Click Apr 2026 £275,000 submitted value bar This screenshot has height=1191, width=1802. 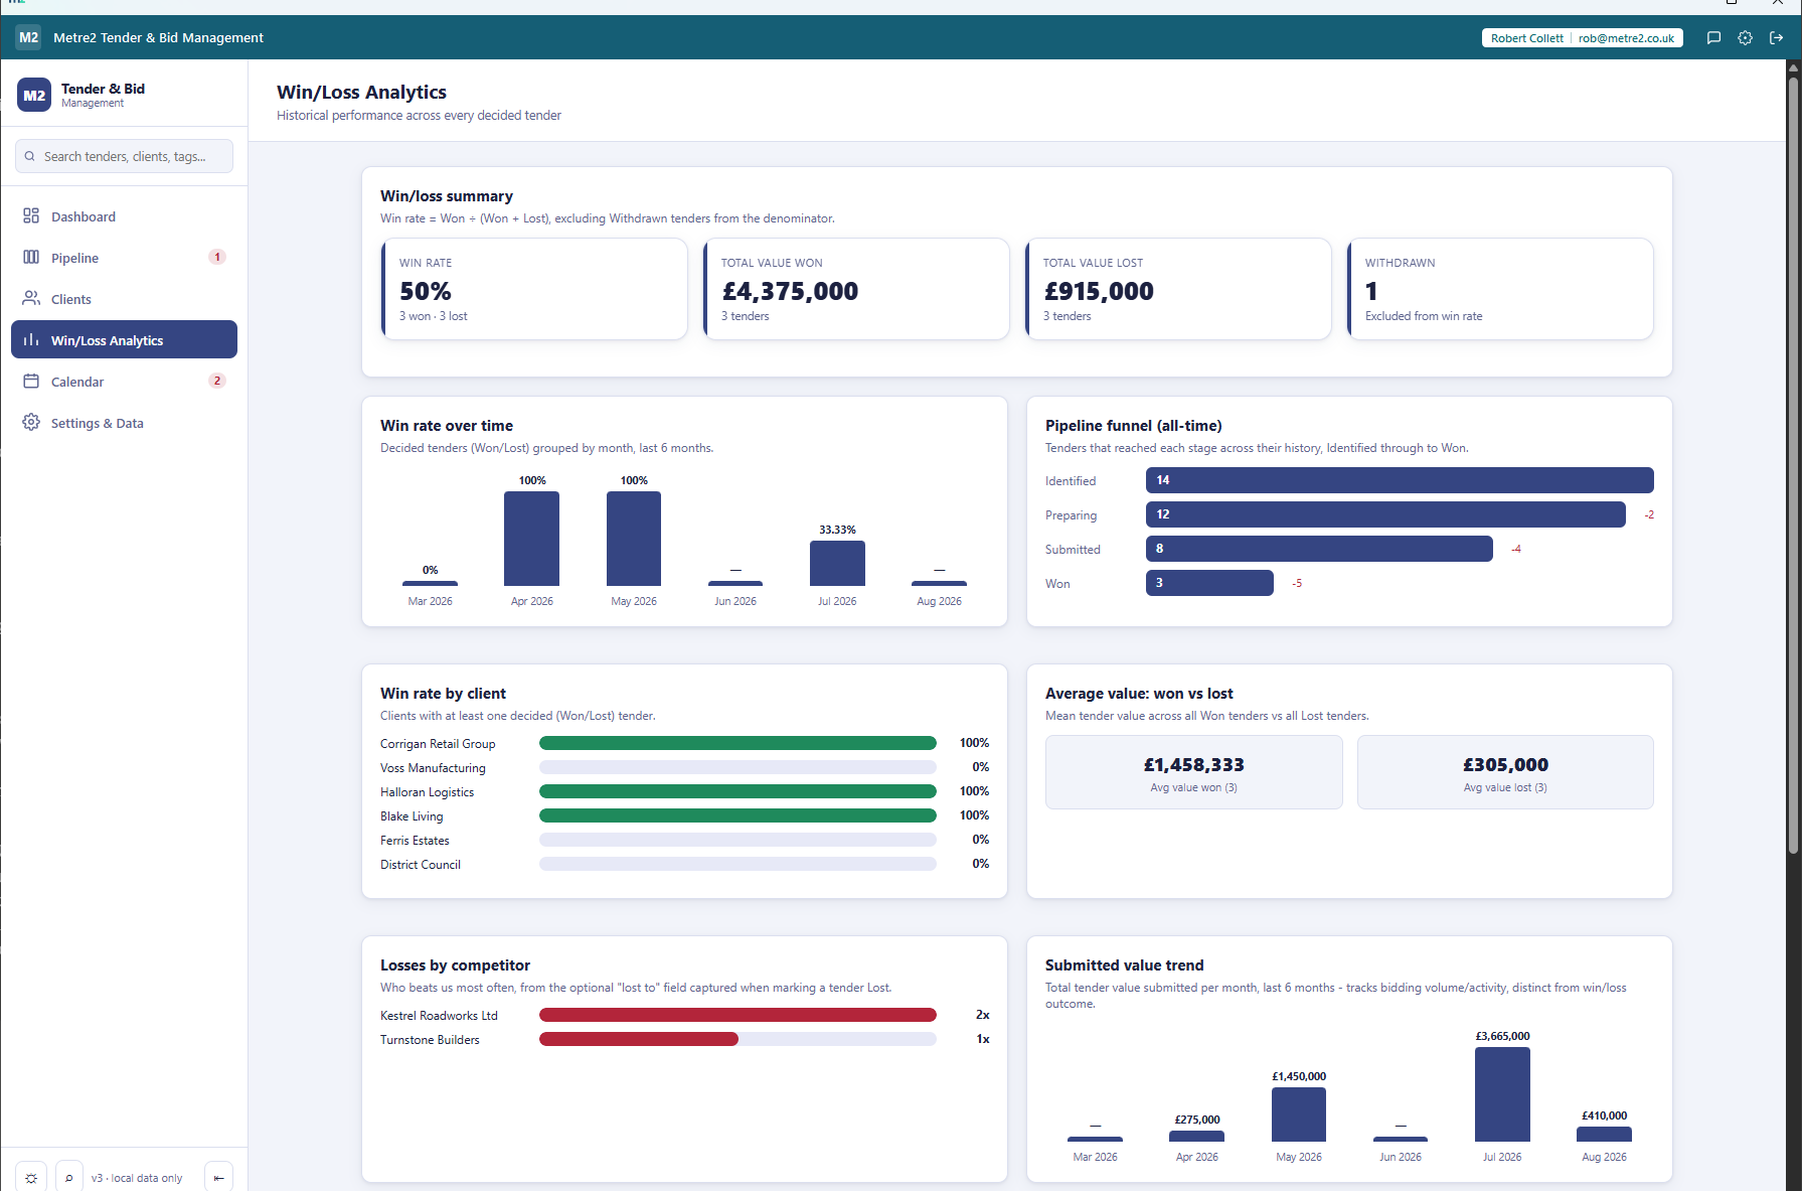coord(1196,1136)
